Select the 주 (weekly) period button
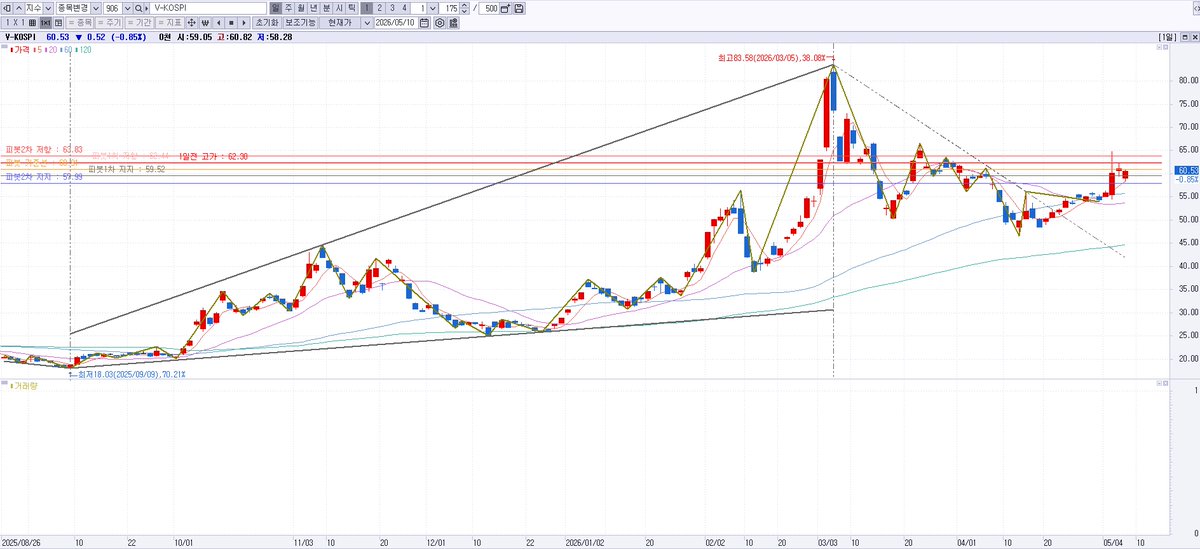Viewport: 1200px width, 549px height. click(x=288, y=8)
